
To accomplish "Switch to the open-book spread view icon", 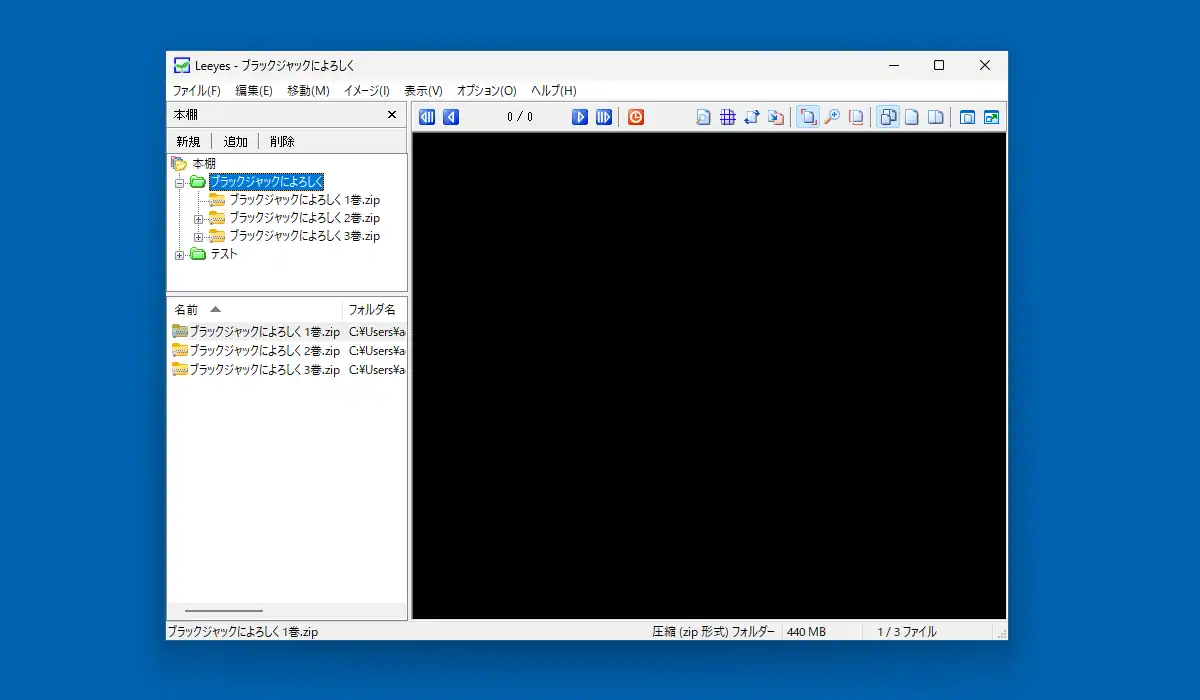I will (x=936, y=117).
